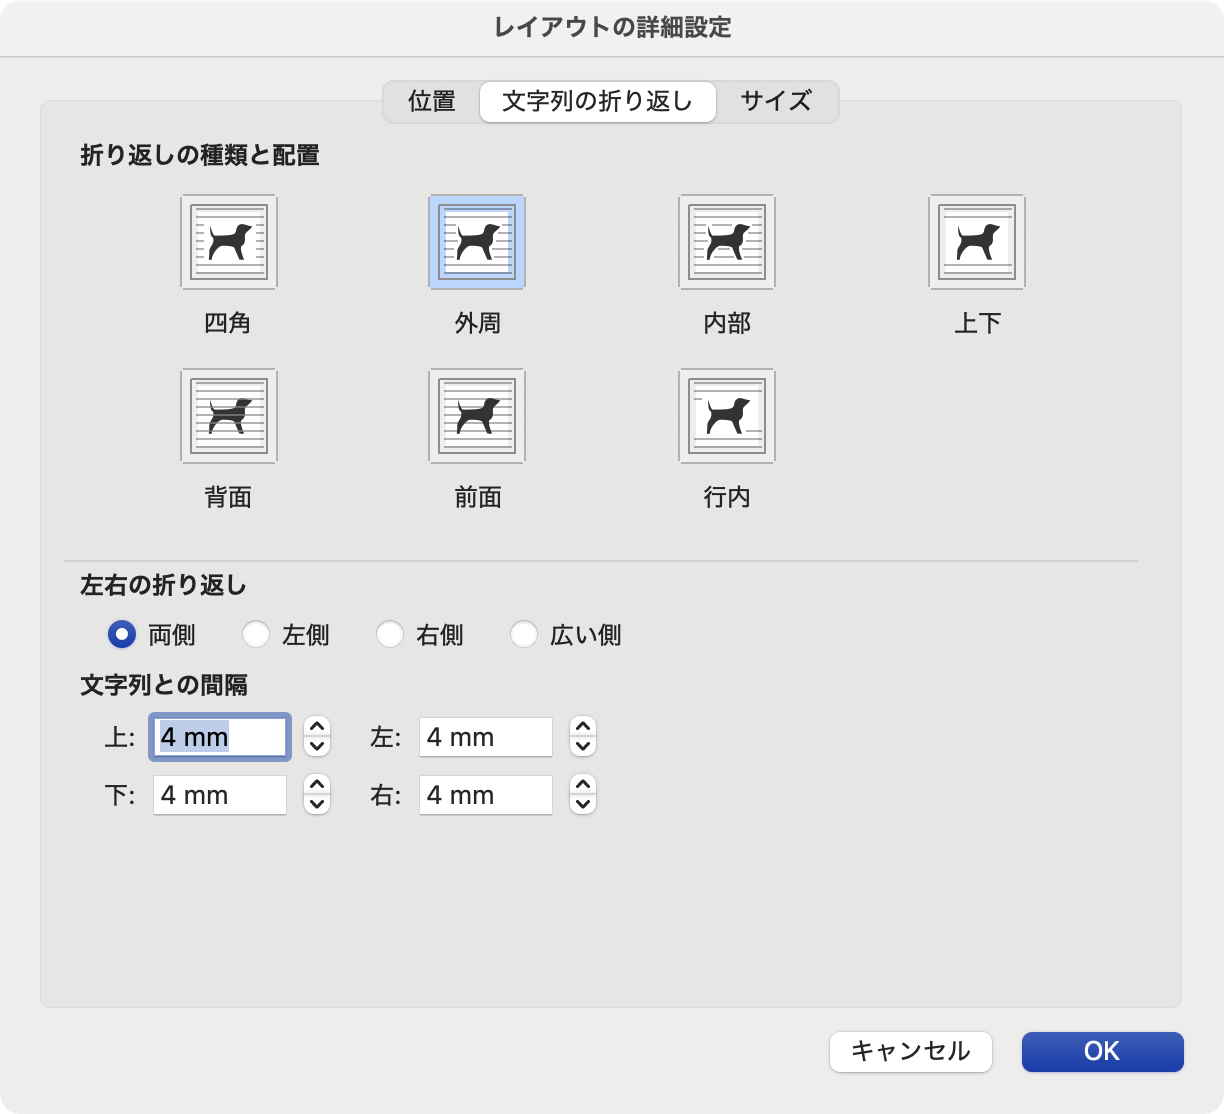Increment the 左 spacing value
Image resolution: width=1224 pixels, height=1114 pixels.
point(582,728)
